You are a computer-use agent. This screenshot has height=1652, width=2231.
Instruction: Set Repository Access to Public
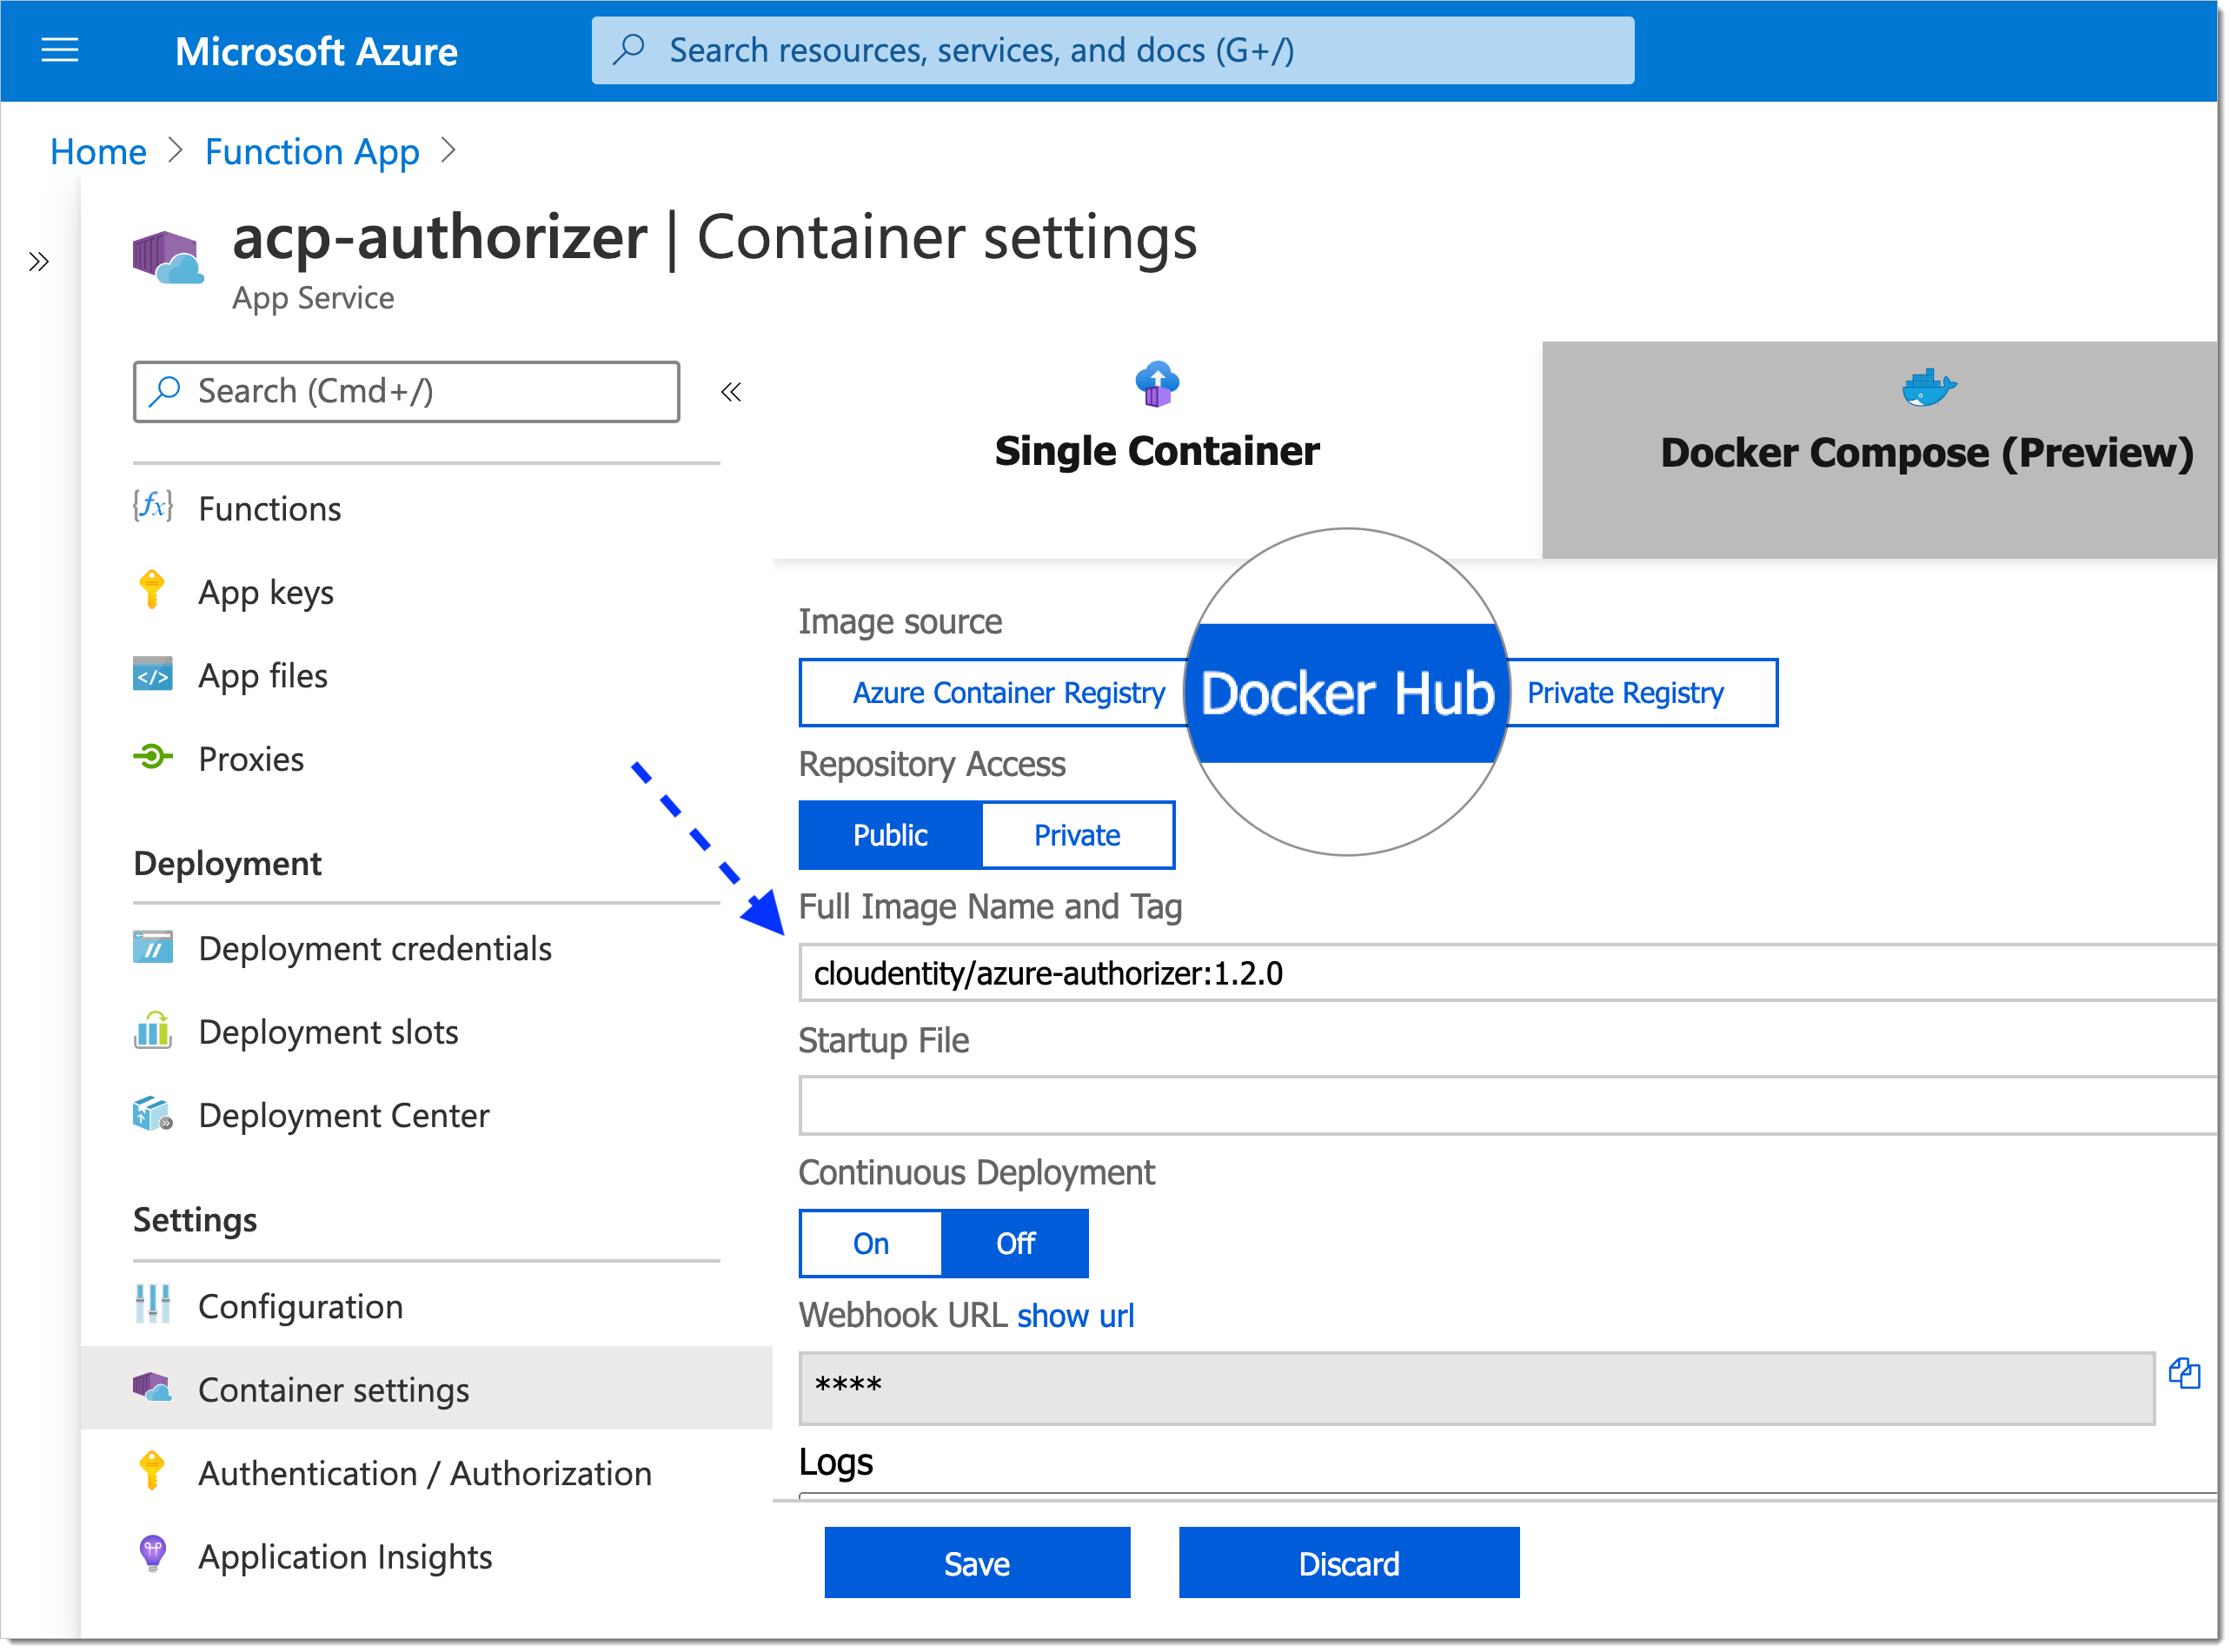coord(890,835)
